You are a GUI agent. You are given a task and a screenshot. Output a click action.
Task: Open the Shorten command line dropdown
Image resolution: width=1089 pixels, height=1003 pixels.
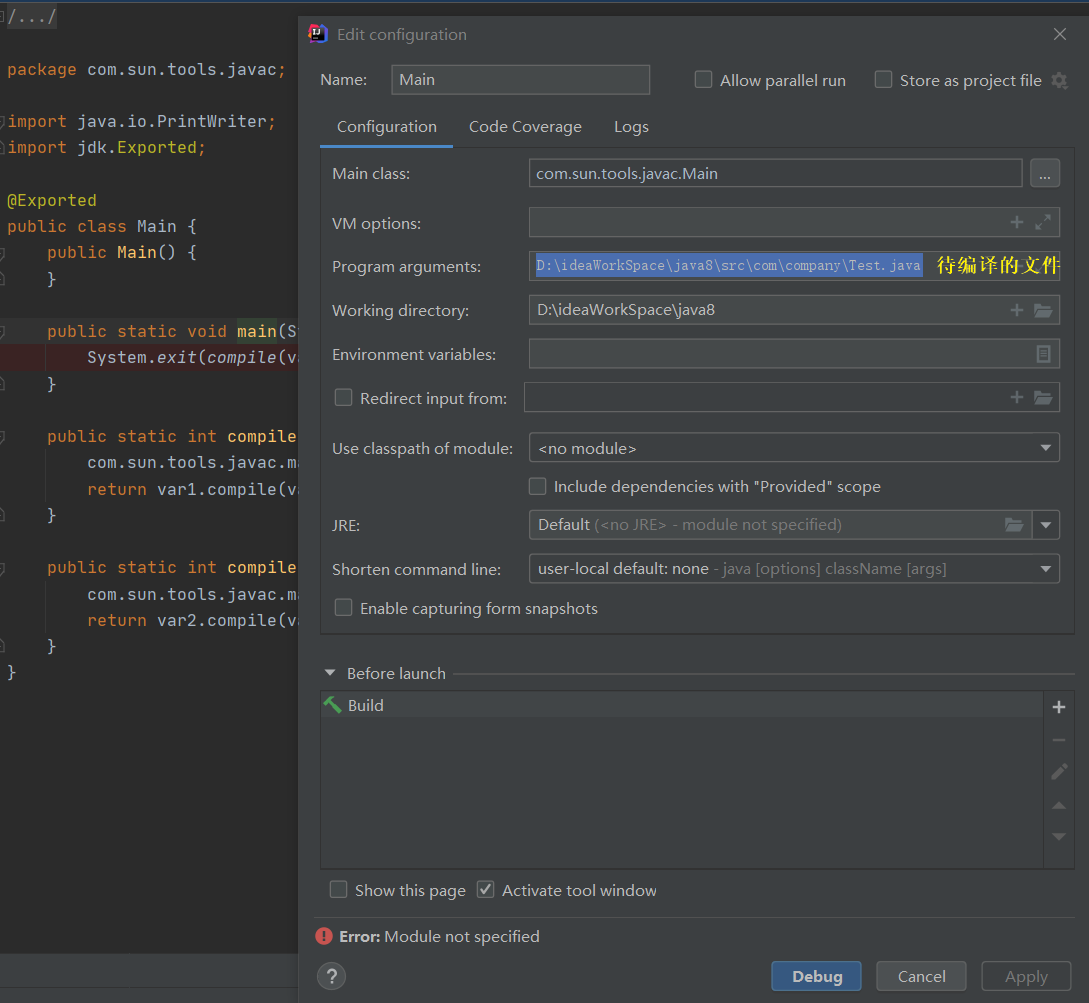pos(1046,568)
